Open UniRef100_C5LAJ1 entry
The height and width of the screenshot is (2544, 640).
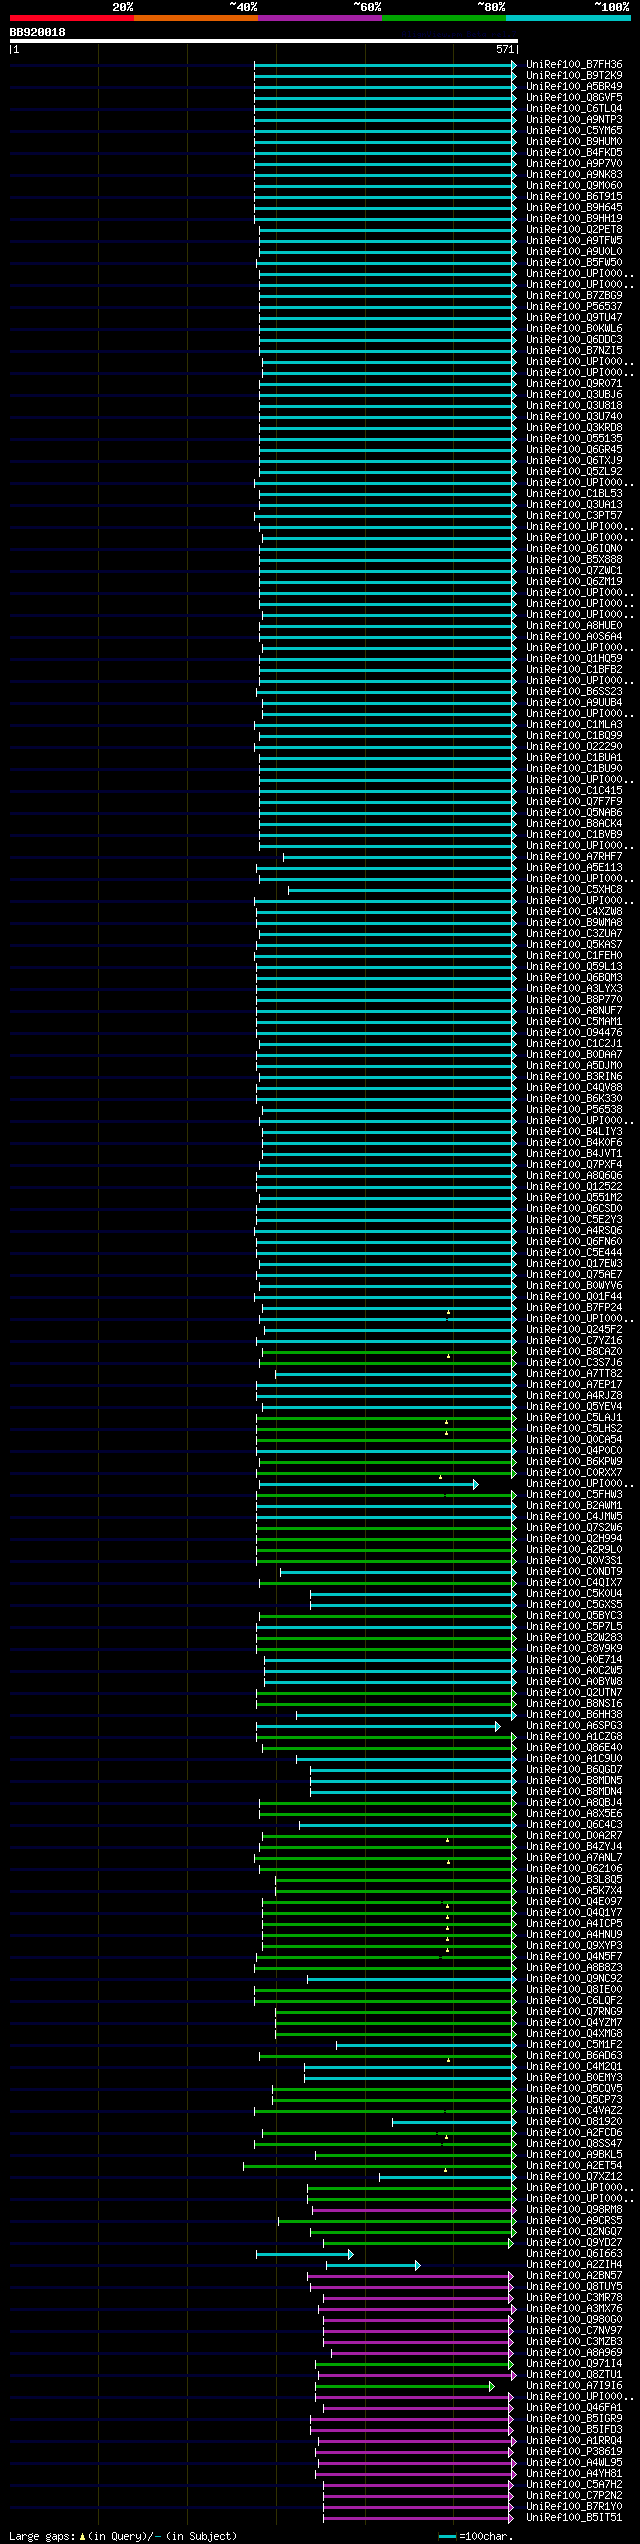tap(574, 1417)
